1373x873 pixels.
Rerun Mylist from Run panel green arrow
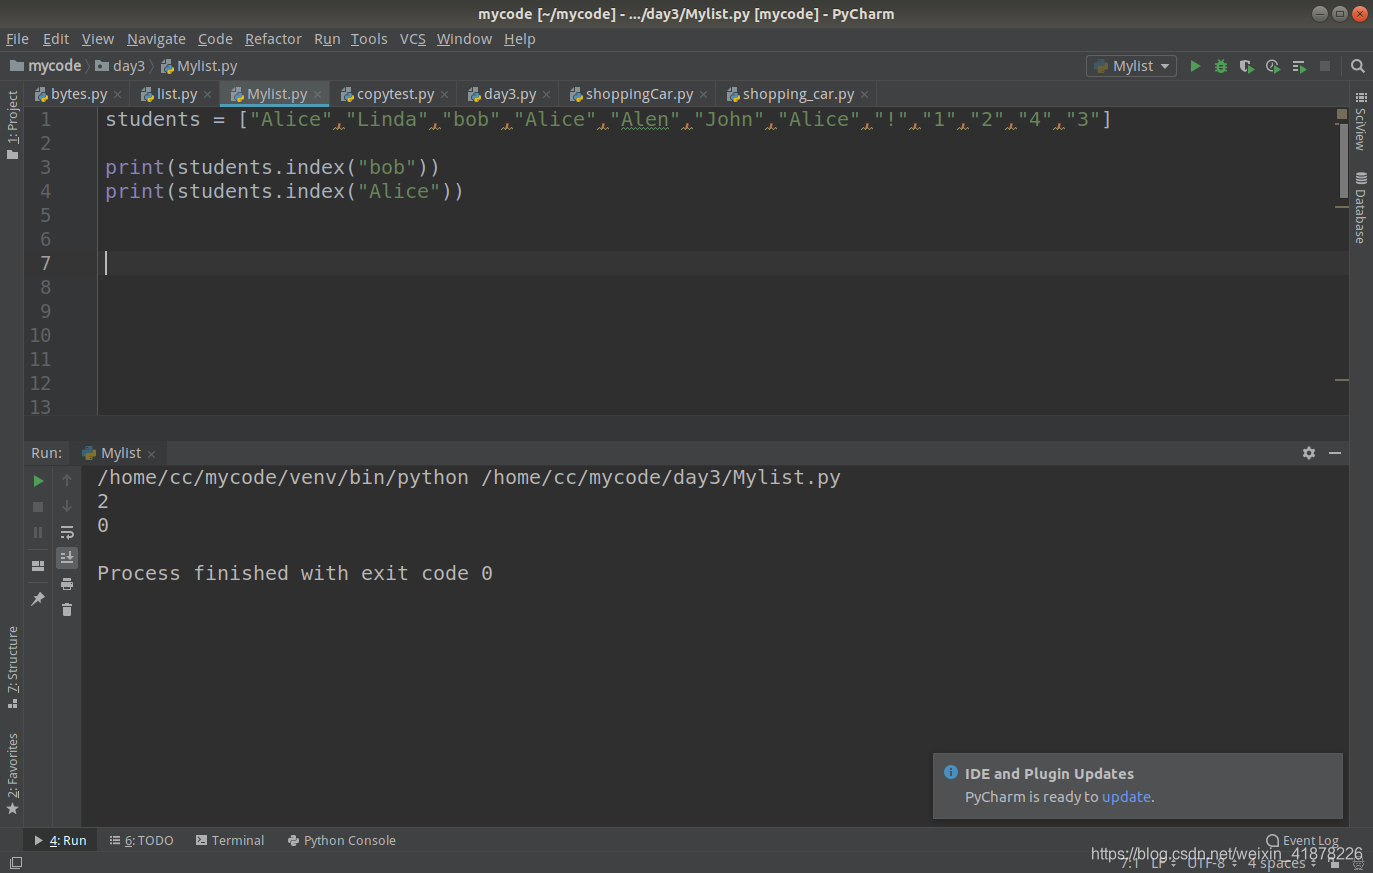click(x=38, y=481)
